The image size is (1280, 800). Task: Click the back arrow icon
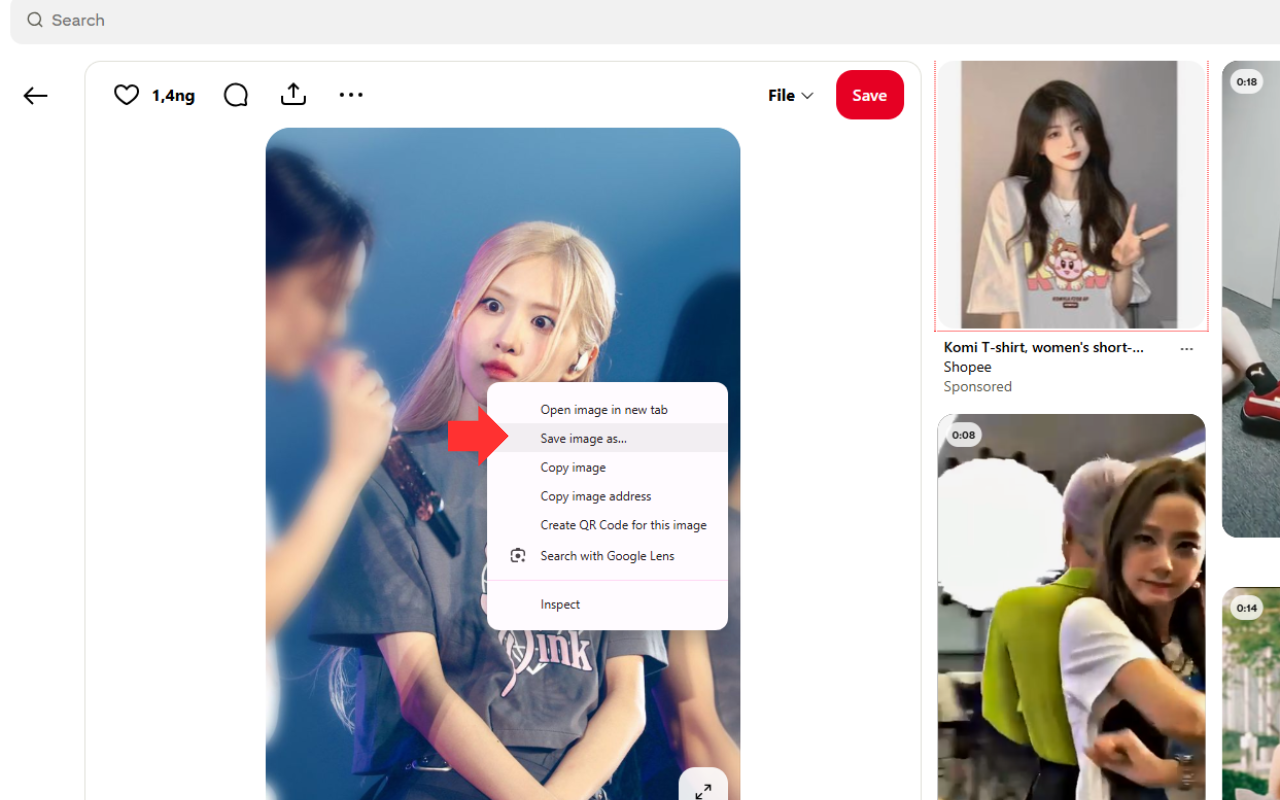tap(35, 96)
